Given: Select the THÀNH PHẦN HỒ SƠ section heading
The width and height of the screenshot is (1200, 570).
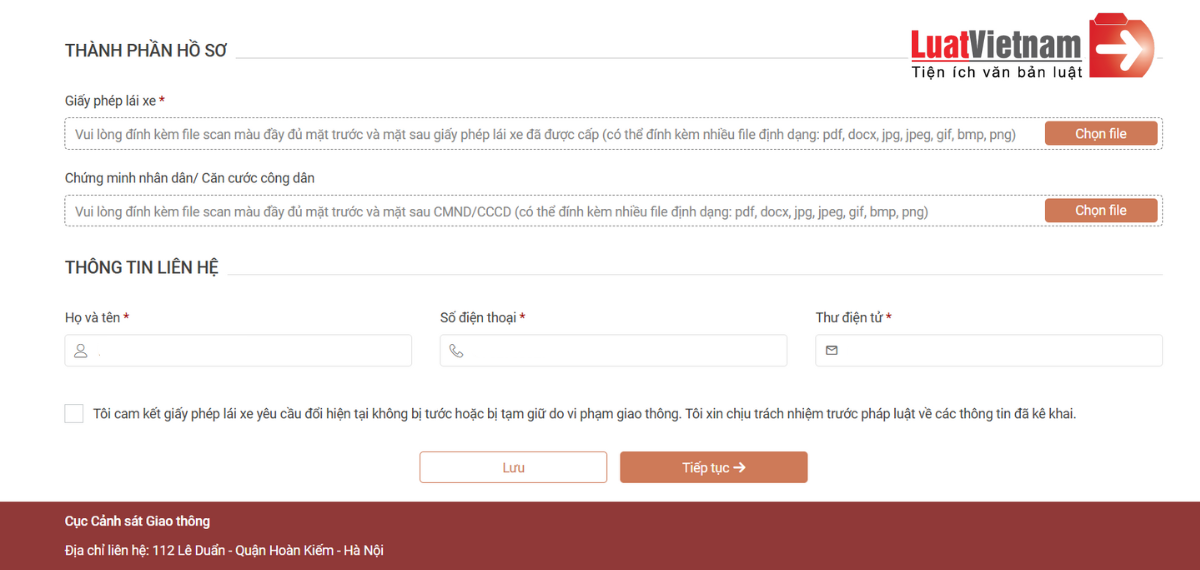Looking at the screenshot, I should [146, 51].
